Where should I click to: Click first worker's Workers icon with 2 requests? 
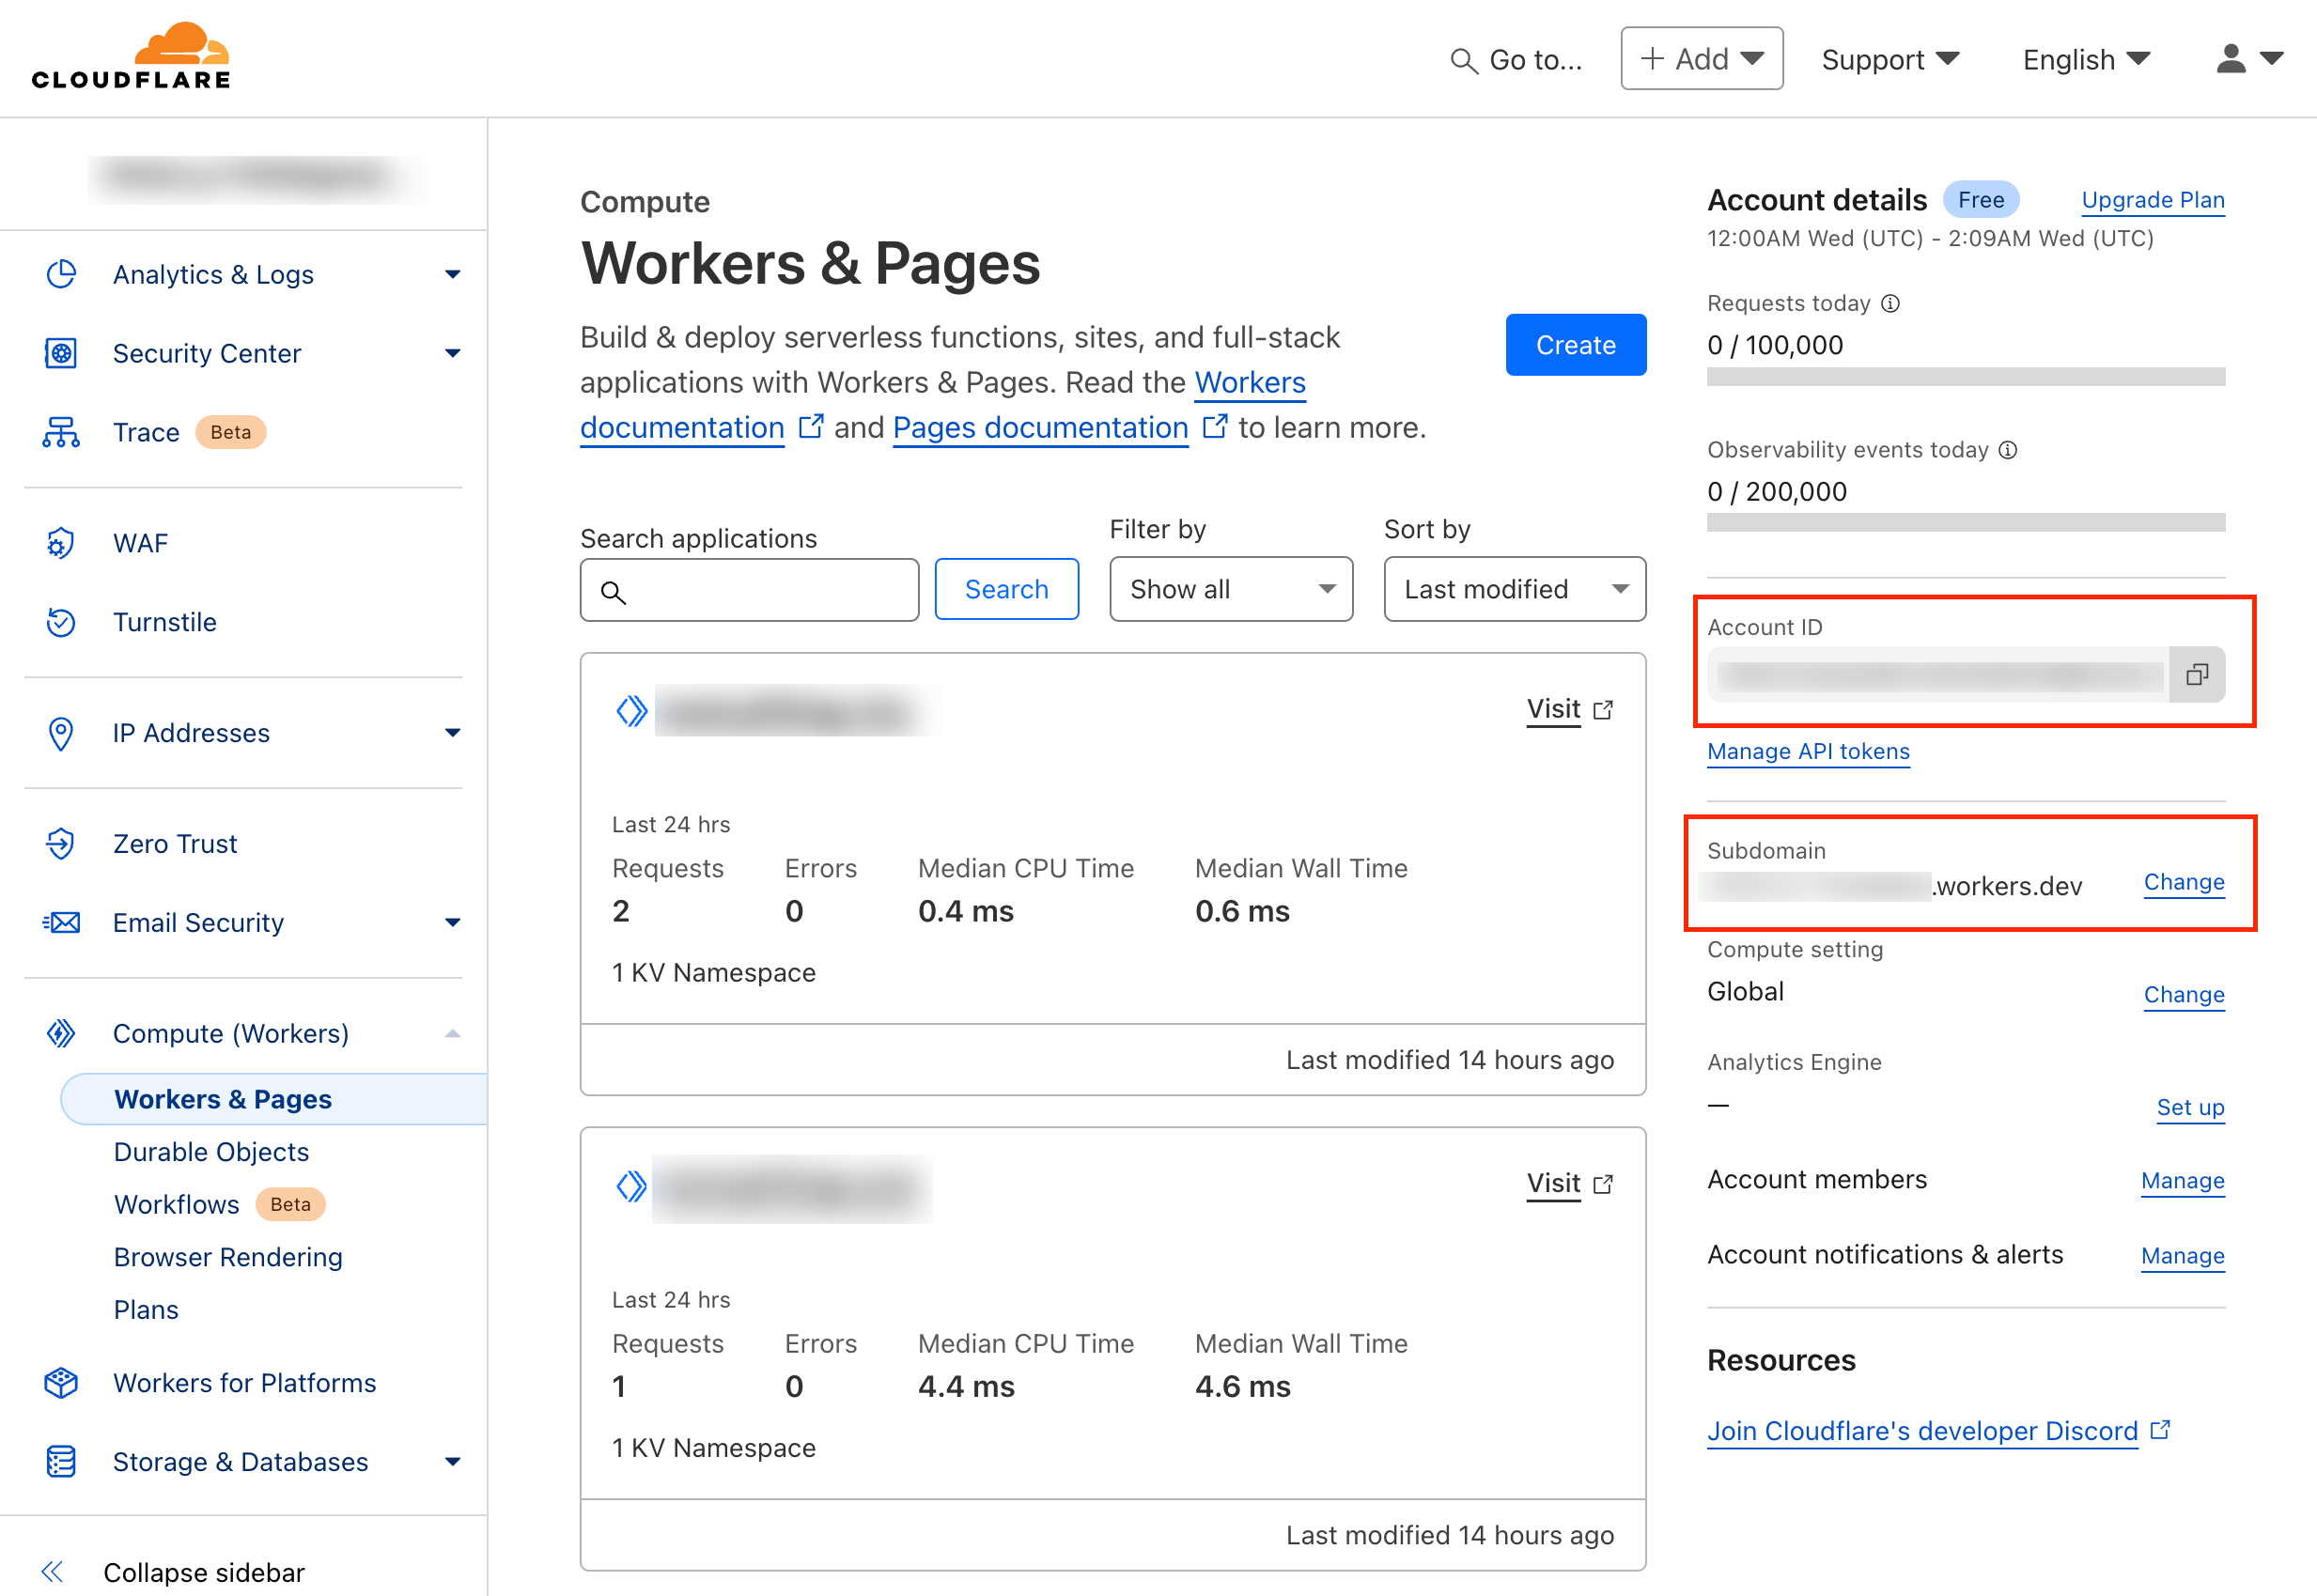[x=632, y=711]
